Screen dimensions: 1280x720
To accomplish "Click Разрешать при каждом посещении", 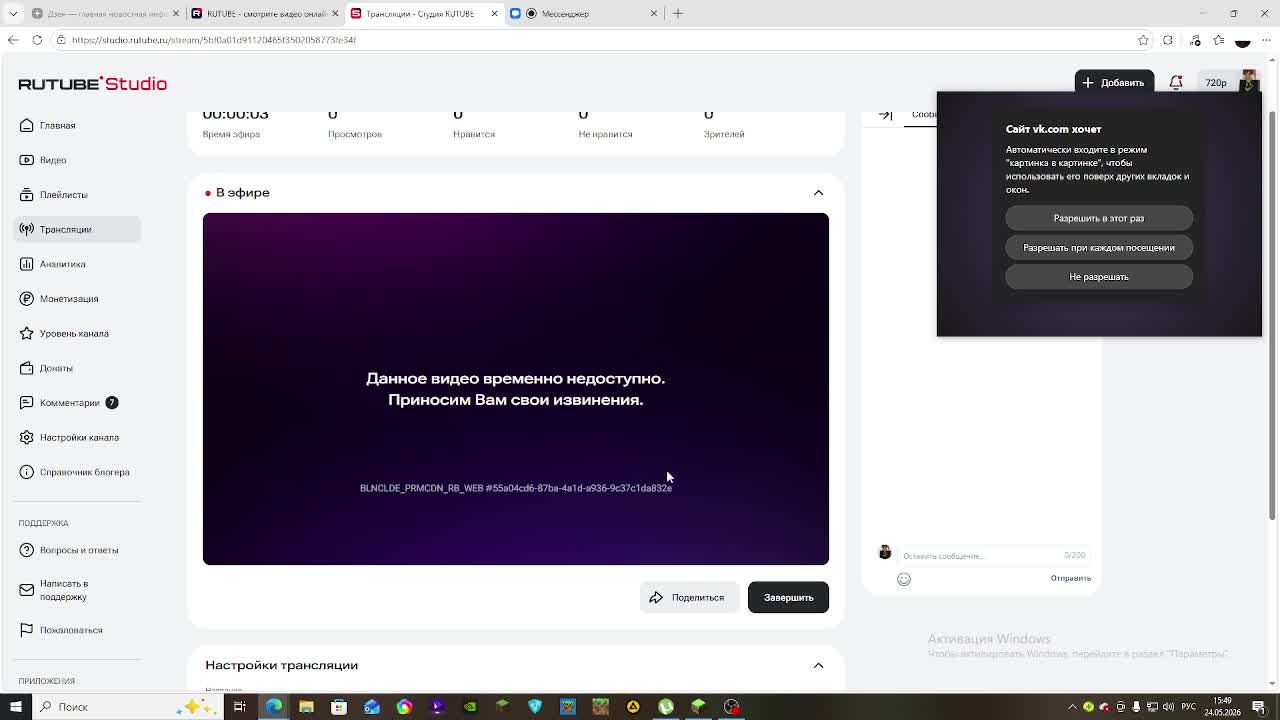I will (x=1099, y=247).
